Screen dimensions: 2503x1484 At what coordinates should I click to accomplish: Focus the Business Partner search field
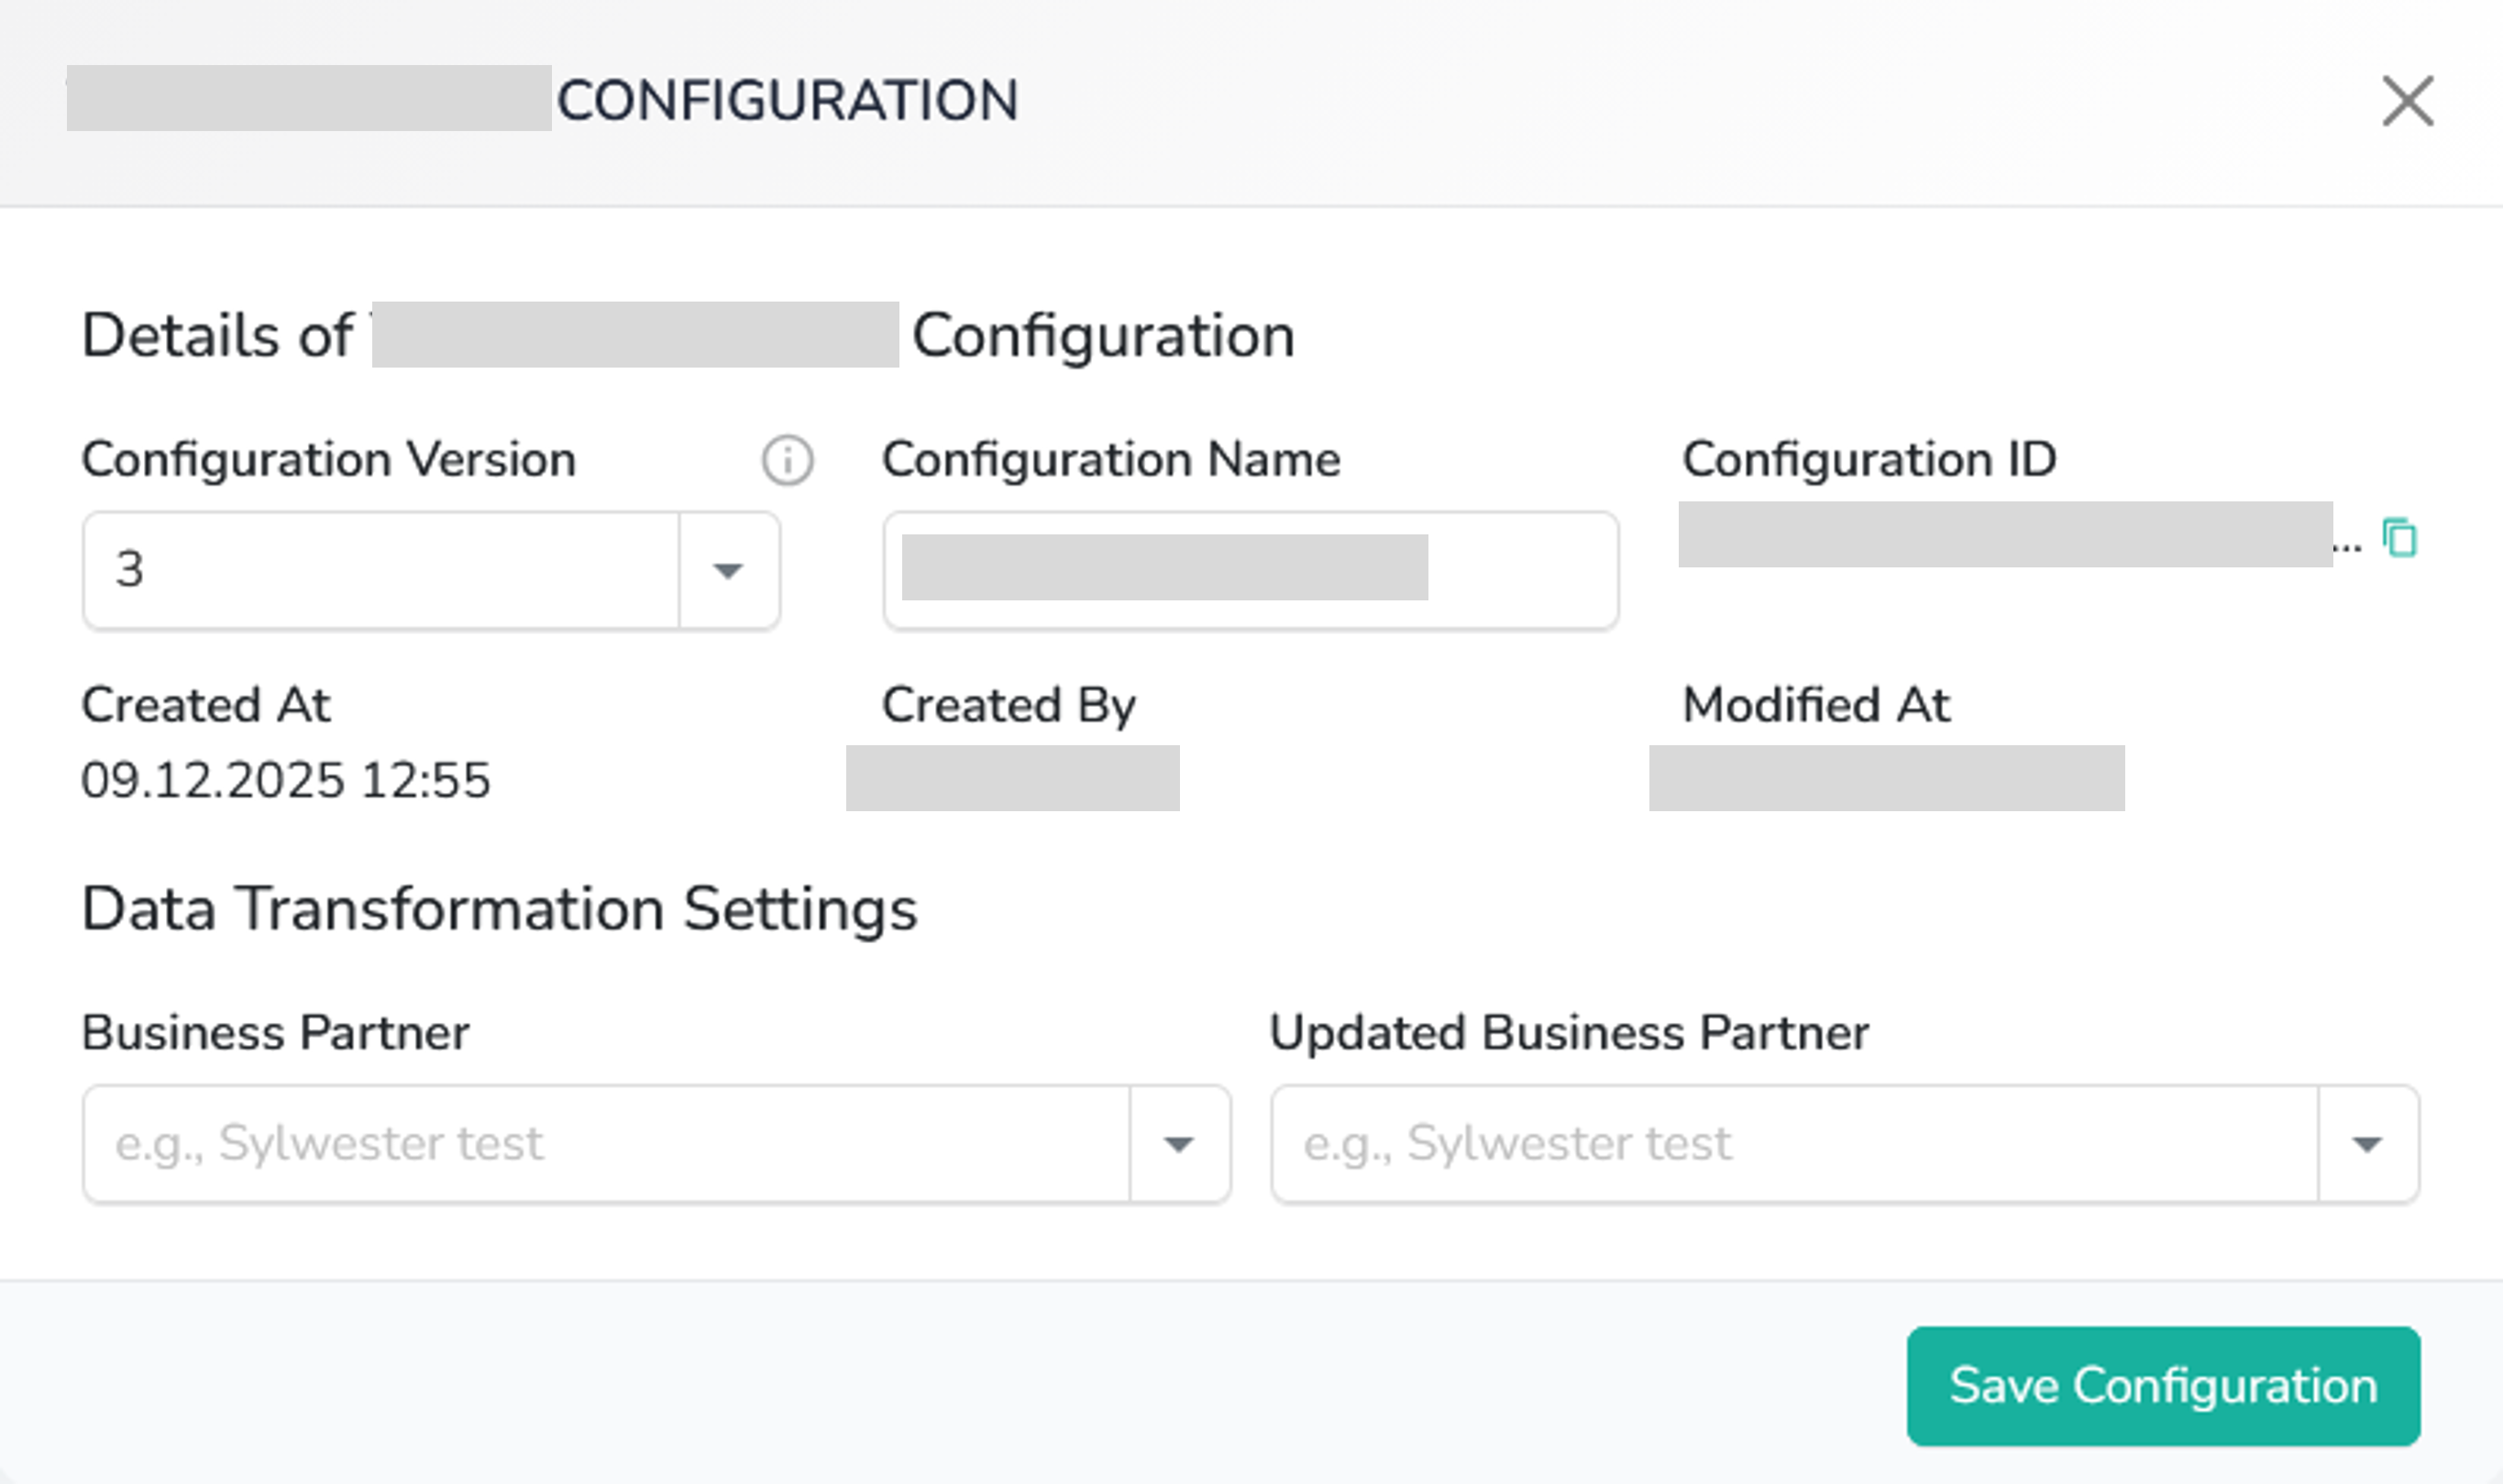606,1144
